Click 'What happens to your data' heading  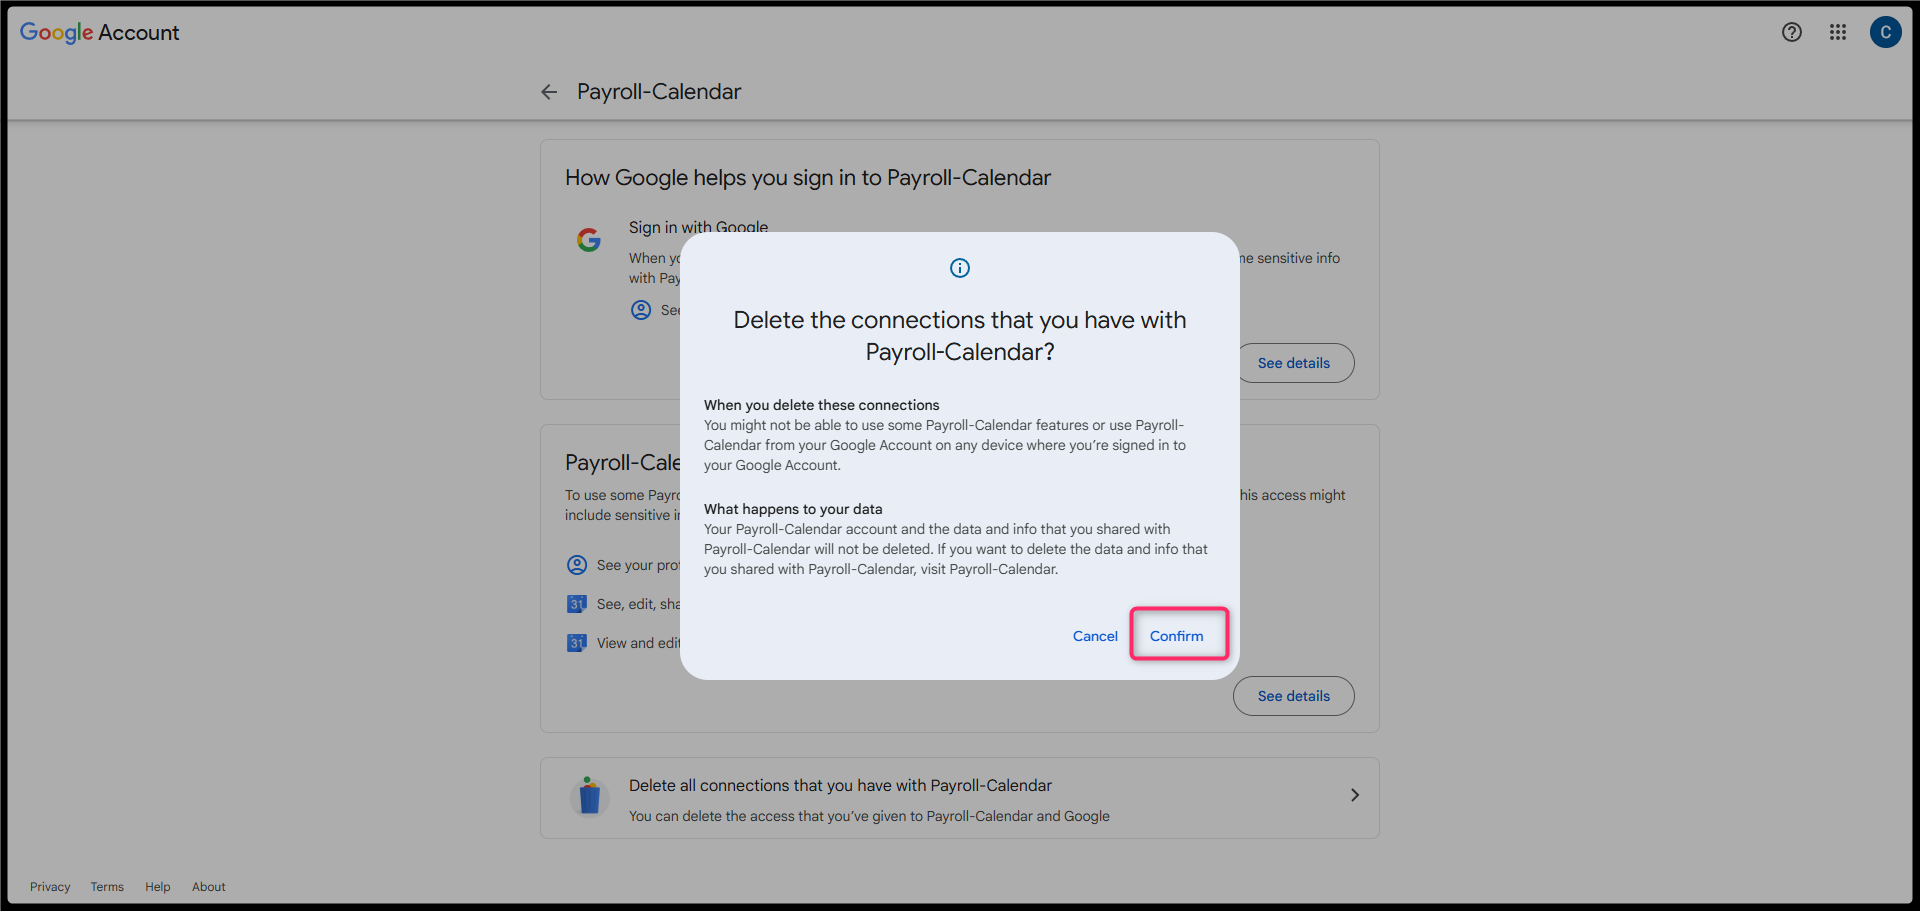pyautogui.click(x=793, y=509)
